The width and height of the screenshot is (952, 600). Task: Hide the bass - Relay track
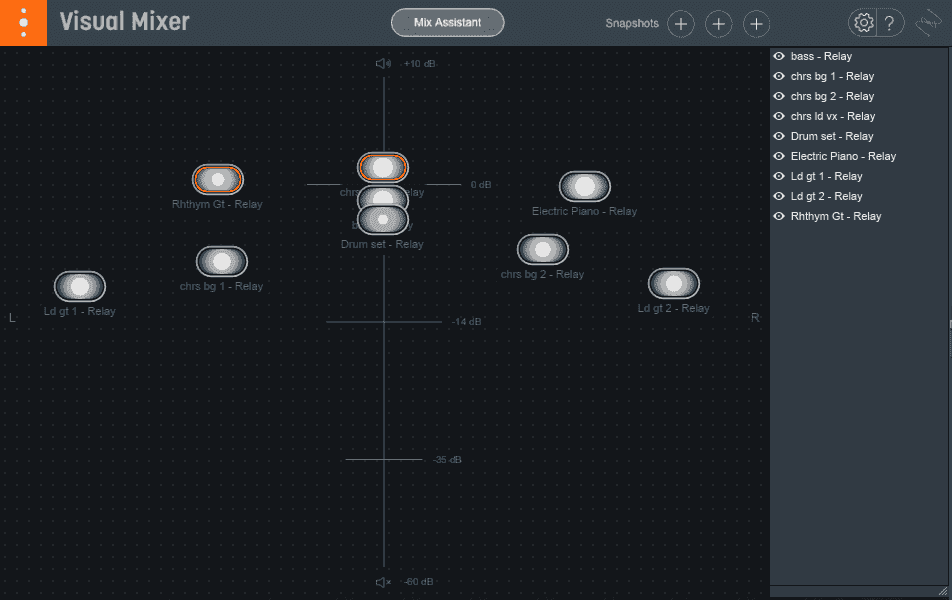click(779, 56)
